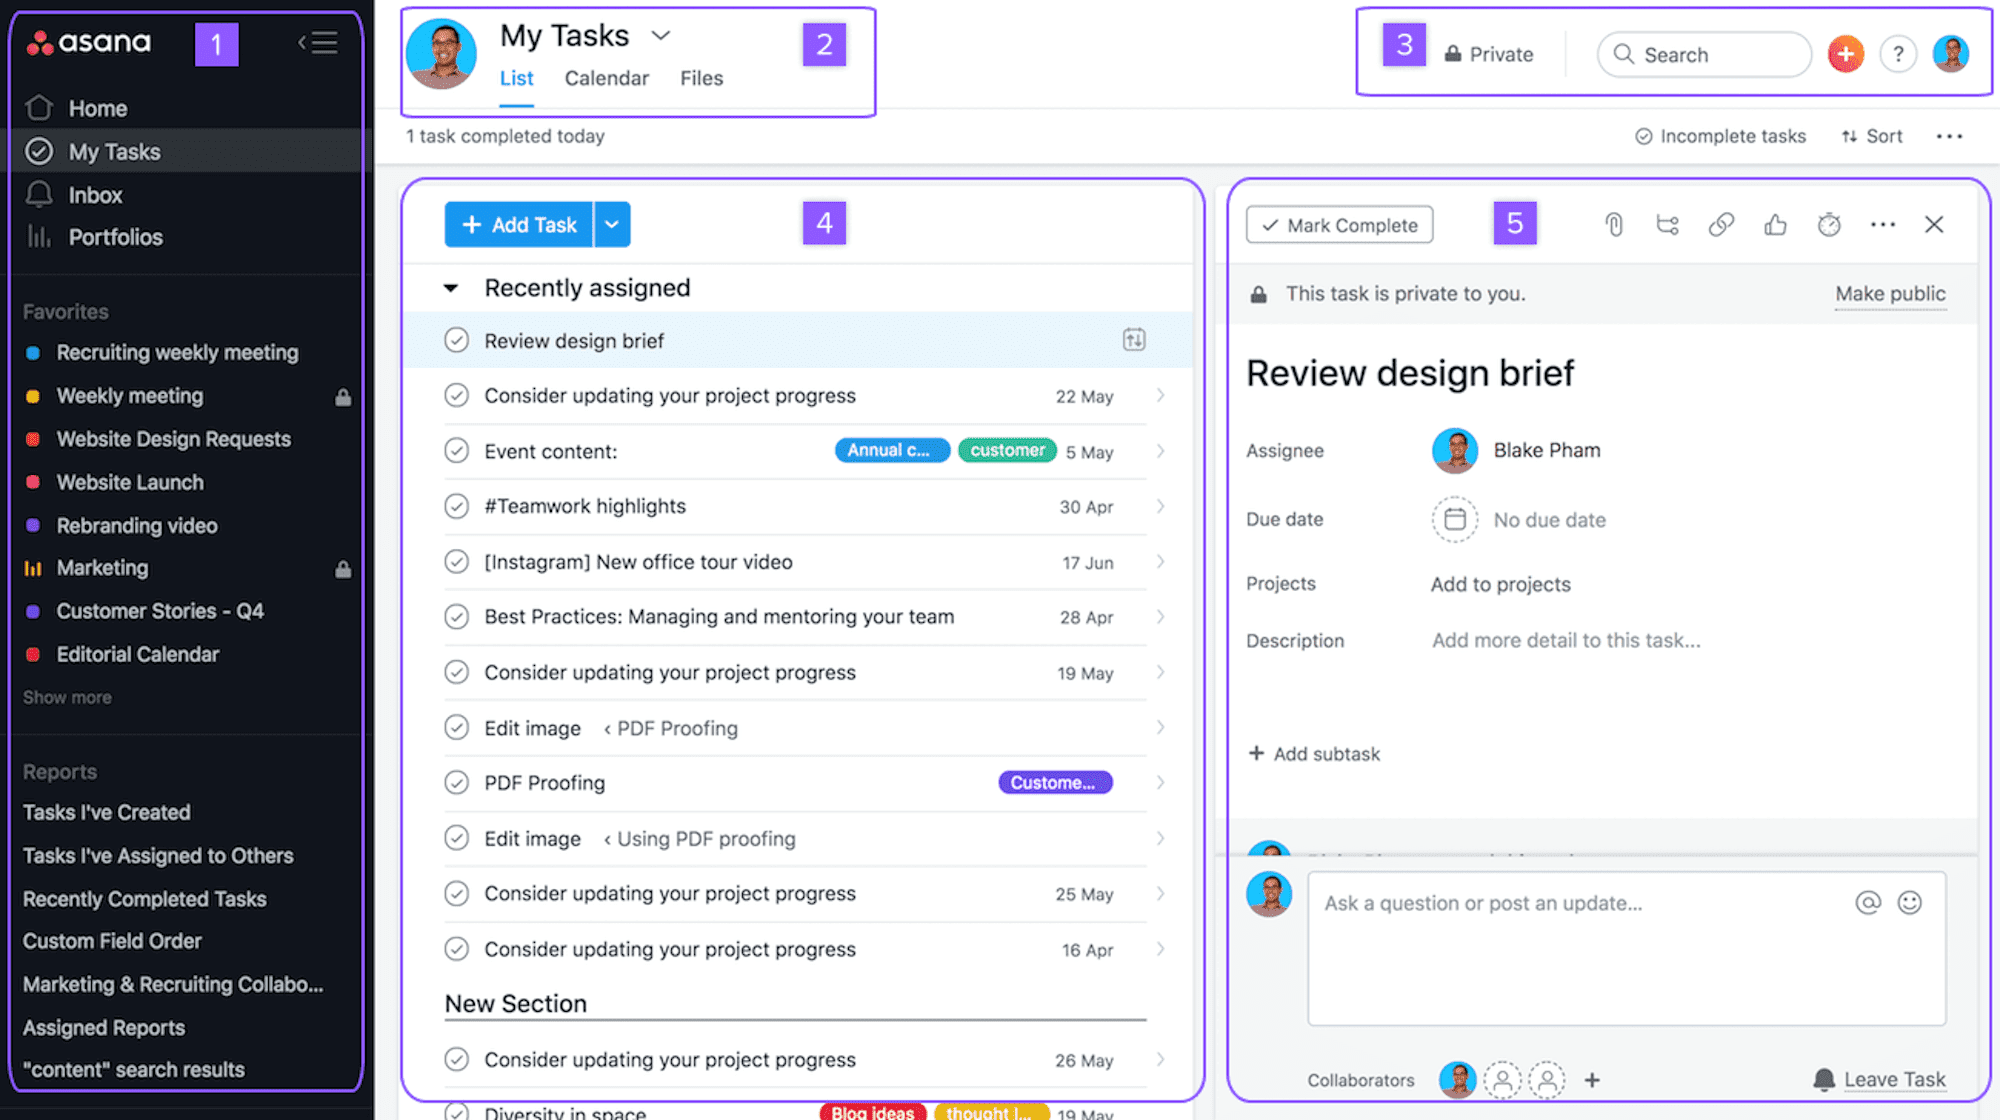Click Make public link on task detail
The width and height of the screenshot is (2000, 1120).
tap(1890, 293)
